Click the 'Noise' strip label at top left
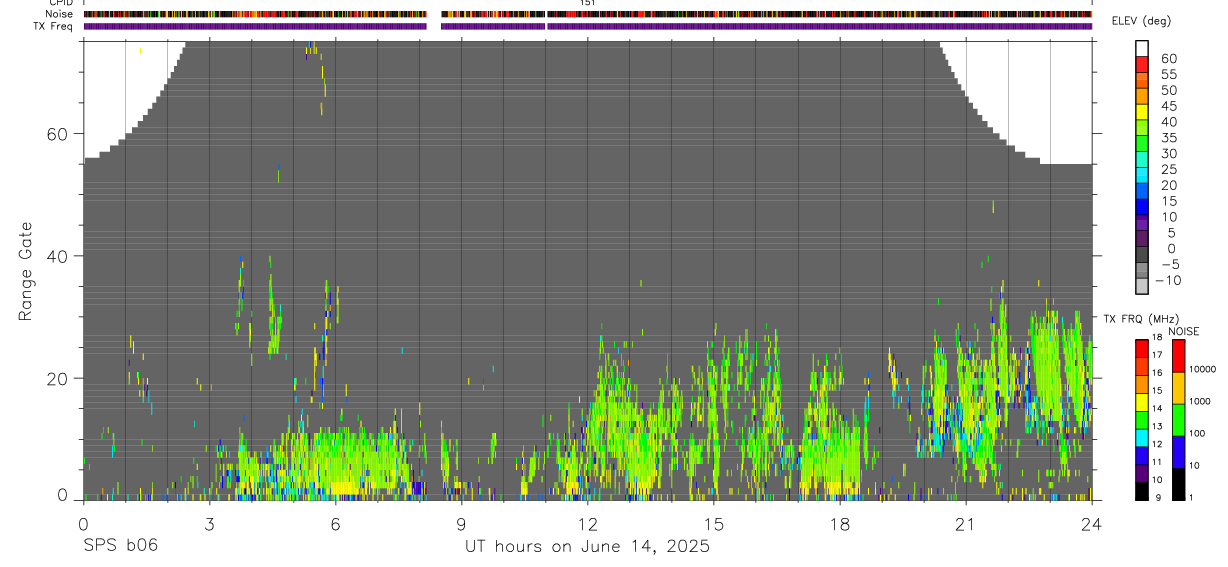Viewport: 1228px width, 567px height. pos(60,14)
